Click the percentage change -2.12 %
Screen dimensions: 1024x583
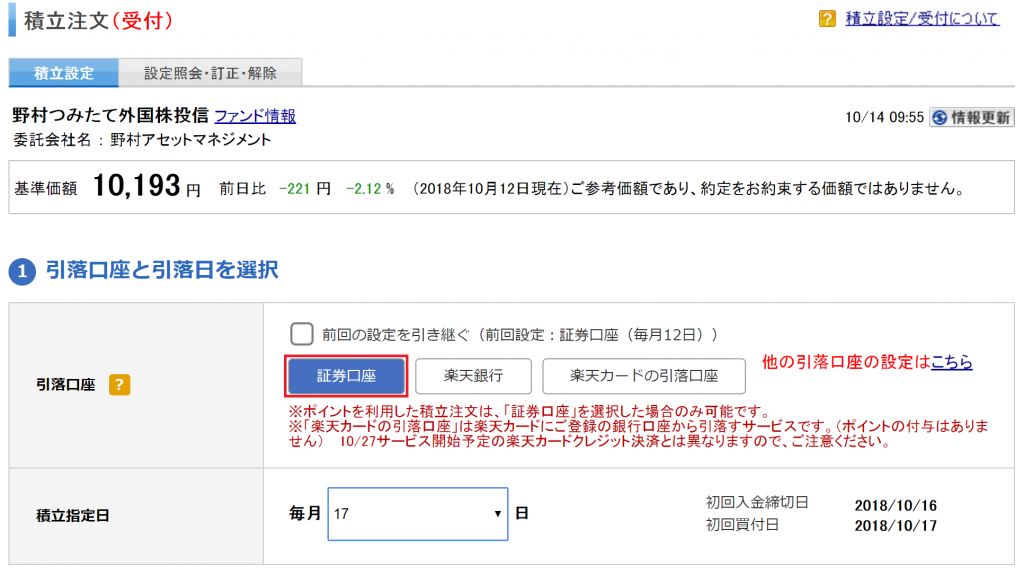pos(370,189)
